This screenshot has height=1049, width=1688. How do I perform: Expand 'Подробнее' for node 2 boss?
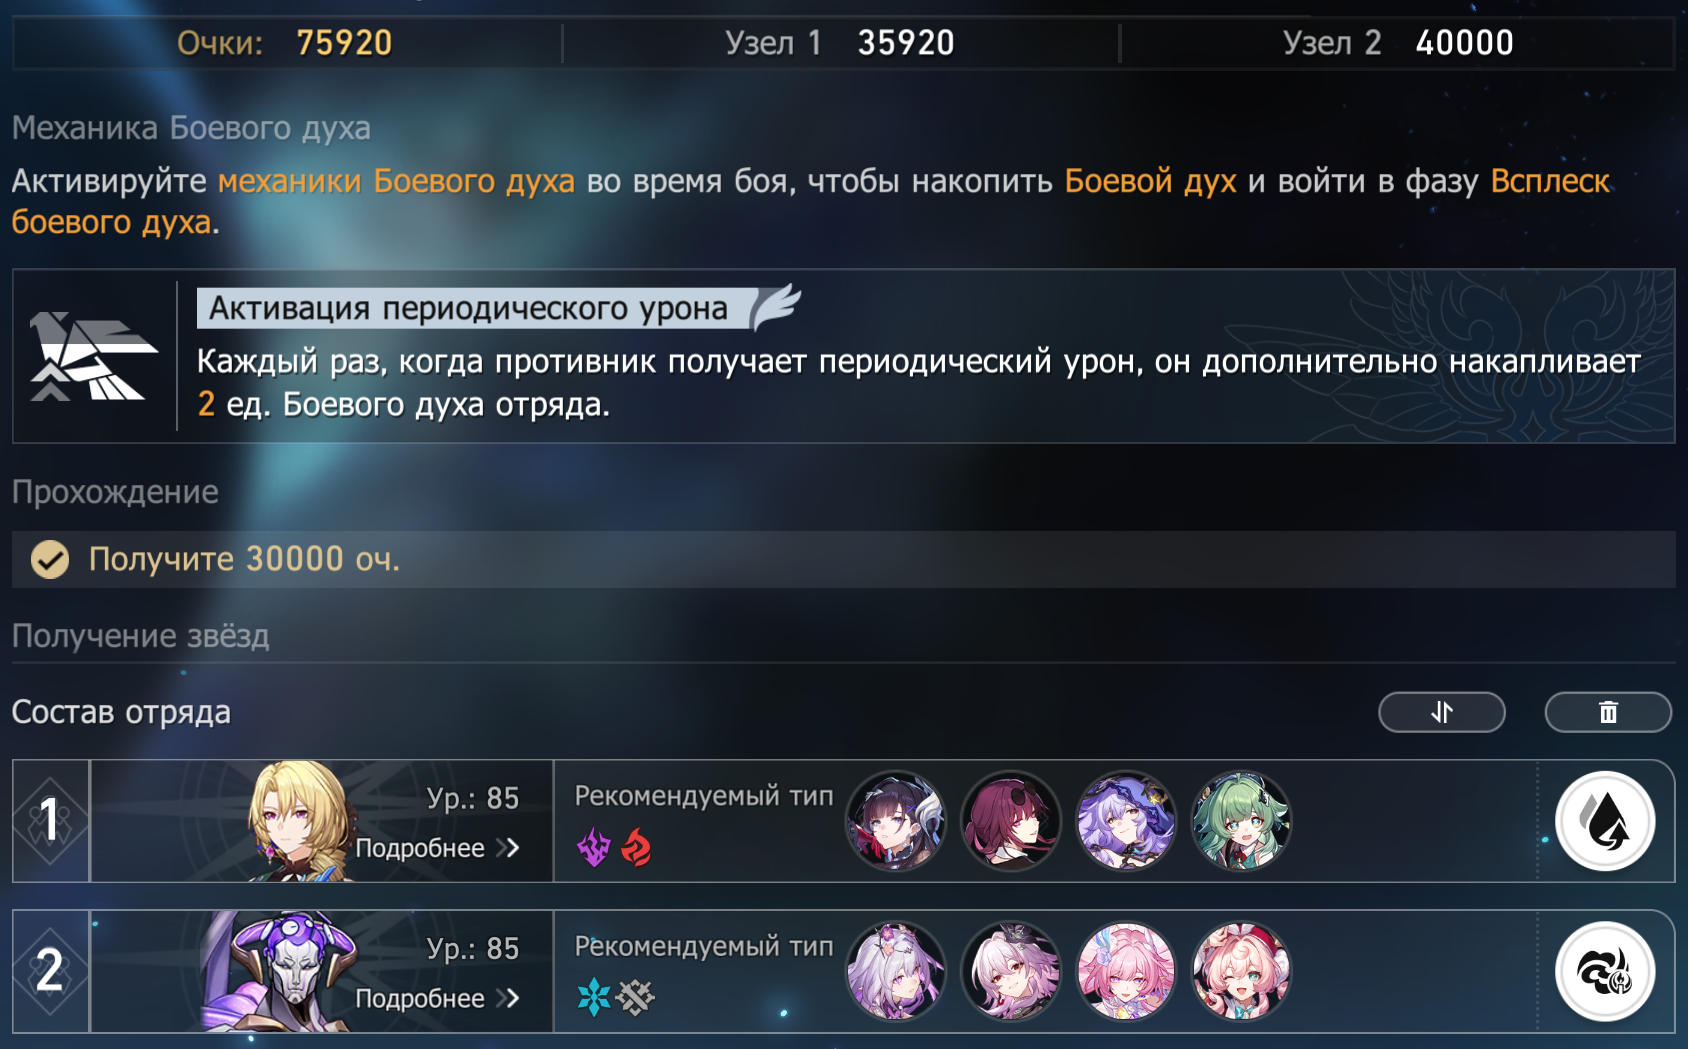(x=437, y=998)
